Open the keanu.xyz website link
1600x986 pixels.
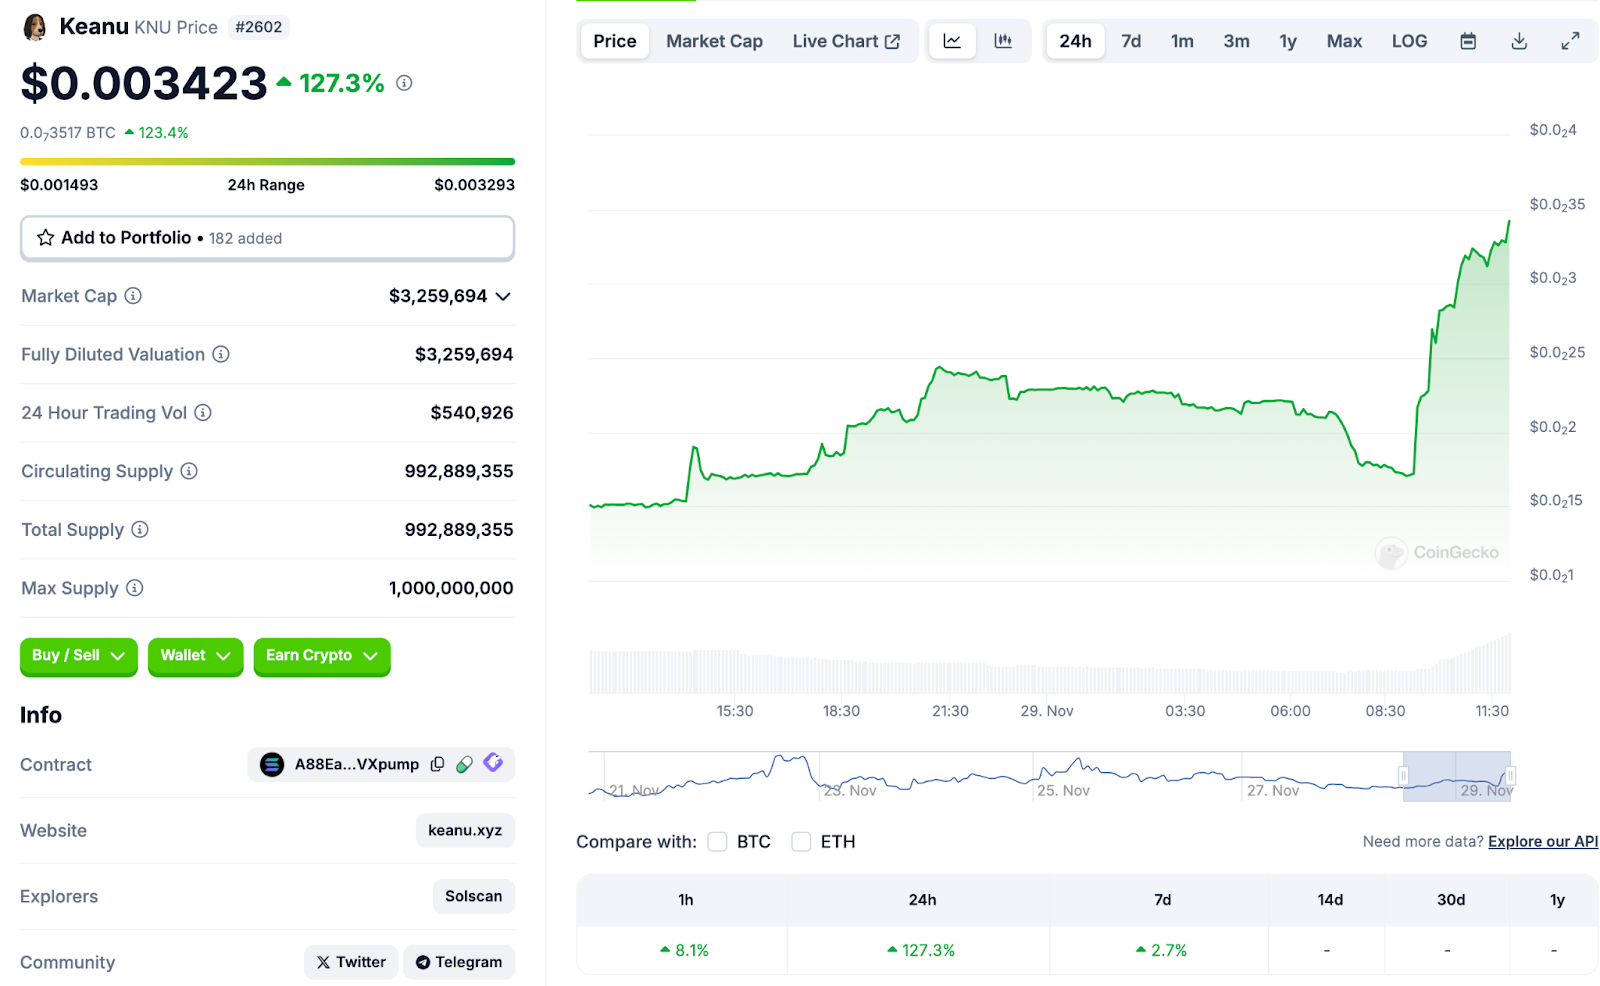tap(465, 830)
